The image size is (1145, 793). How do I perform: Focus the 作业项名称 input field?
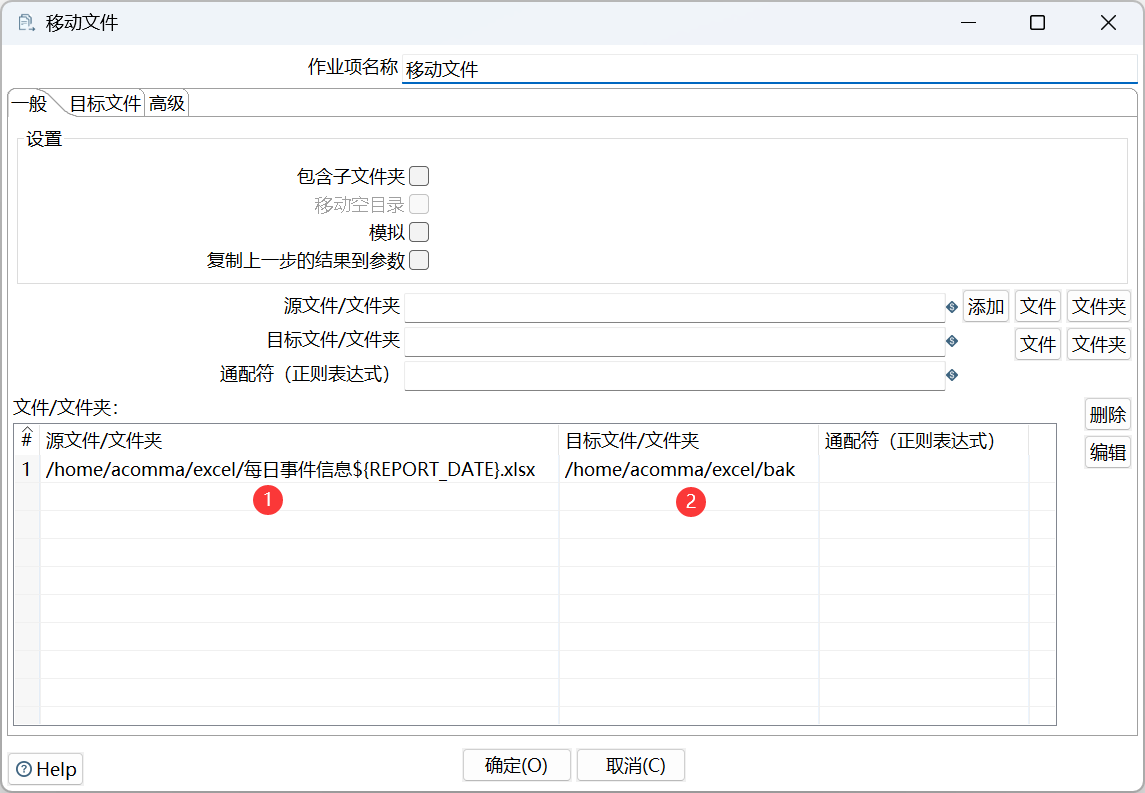(x=770, y=69)
